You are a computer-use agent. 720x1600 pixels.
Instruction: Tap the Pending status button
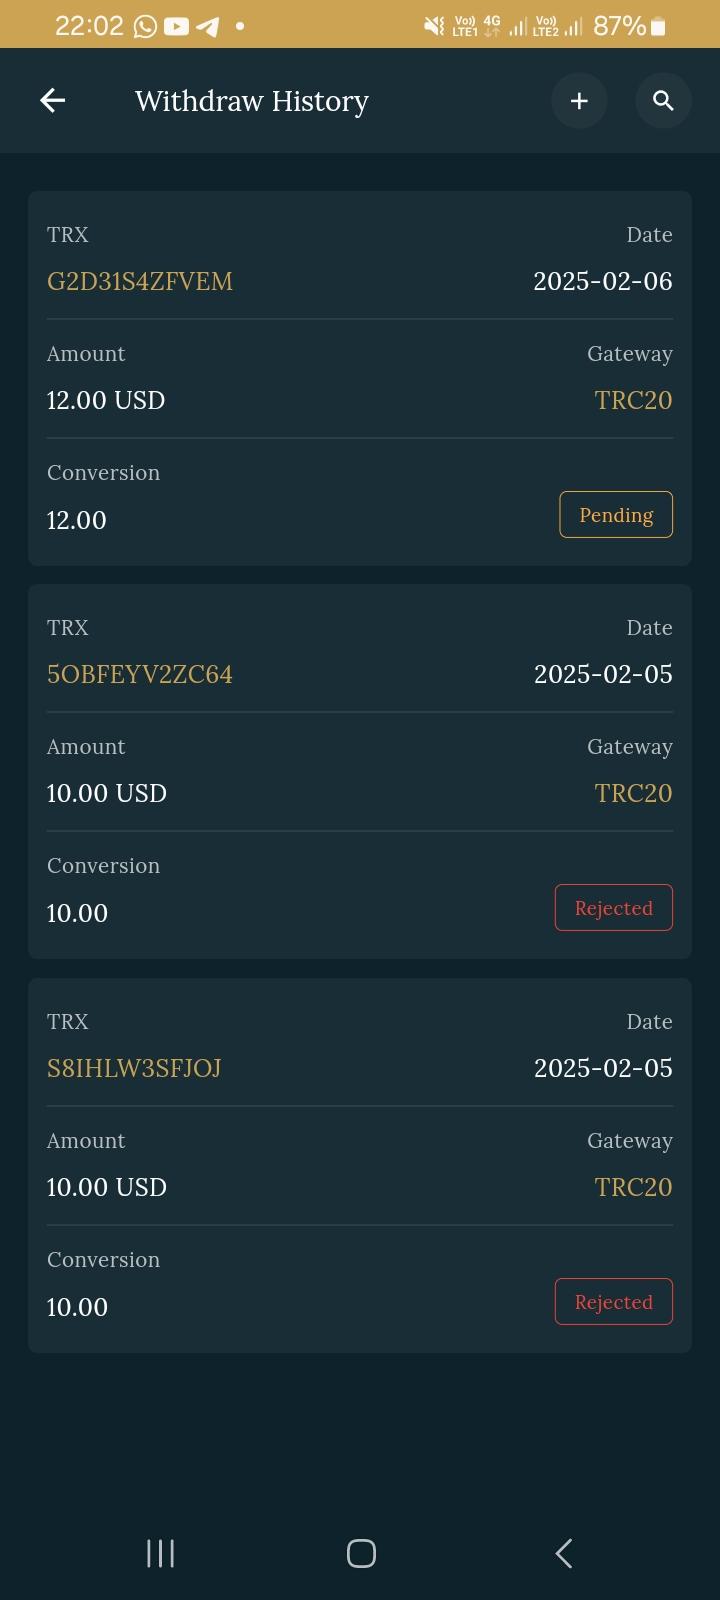click(x=615, y=515)
